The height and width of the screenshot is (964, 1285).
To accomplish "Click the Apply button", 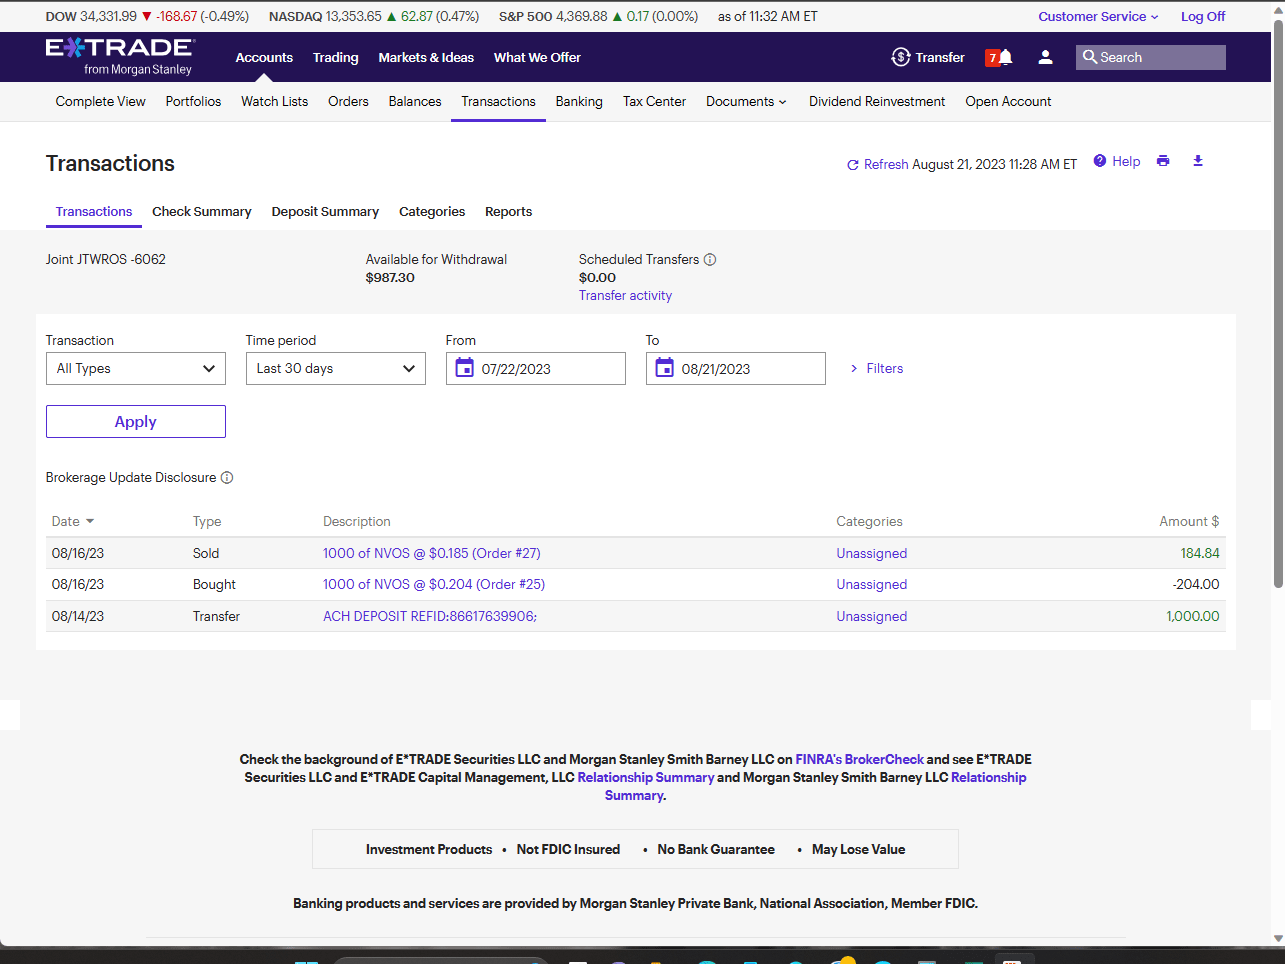I will [x=136, y=421].
